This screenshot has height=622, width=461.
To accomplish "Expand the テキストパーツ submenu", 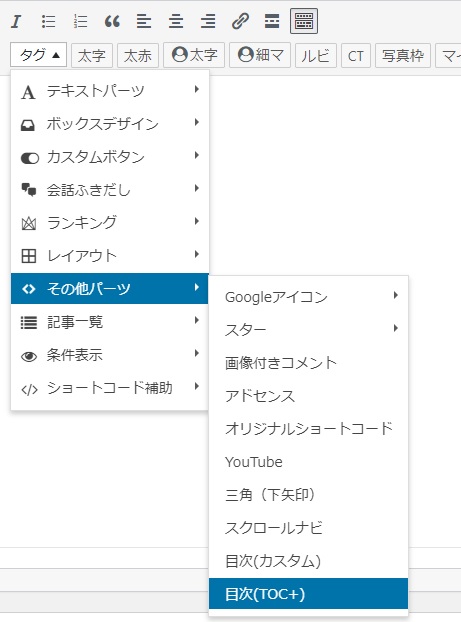I will click(109, 91).
